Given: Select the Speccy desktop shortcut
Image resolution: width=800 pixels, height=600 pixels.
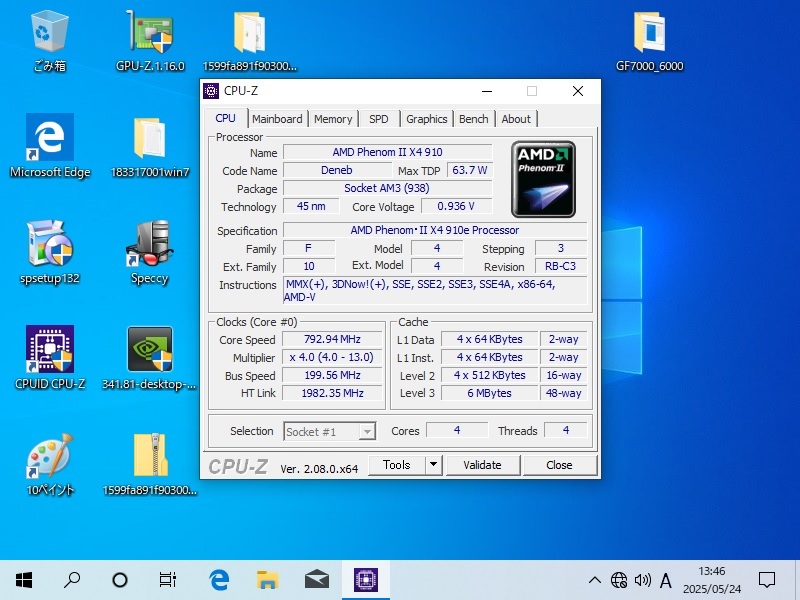Looking at the screenshot, I should click(x=149, y=252).
